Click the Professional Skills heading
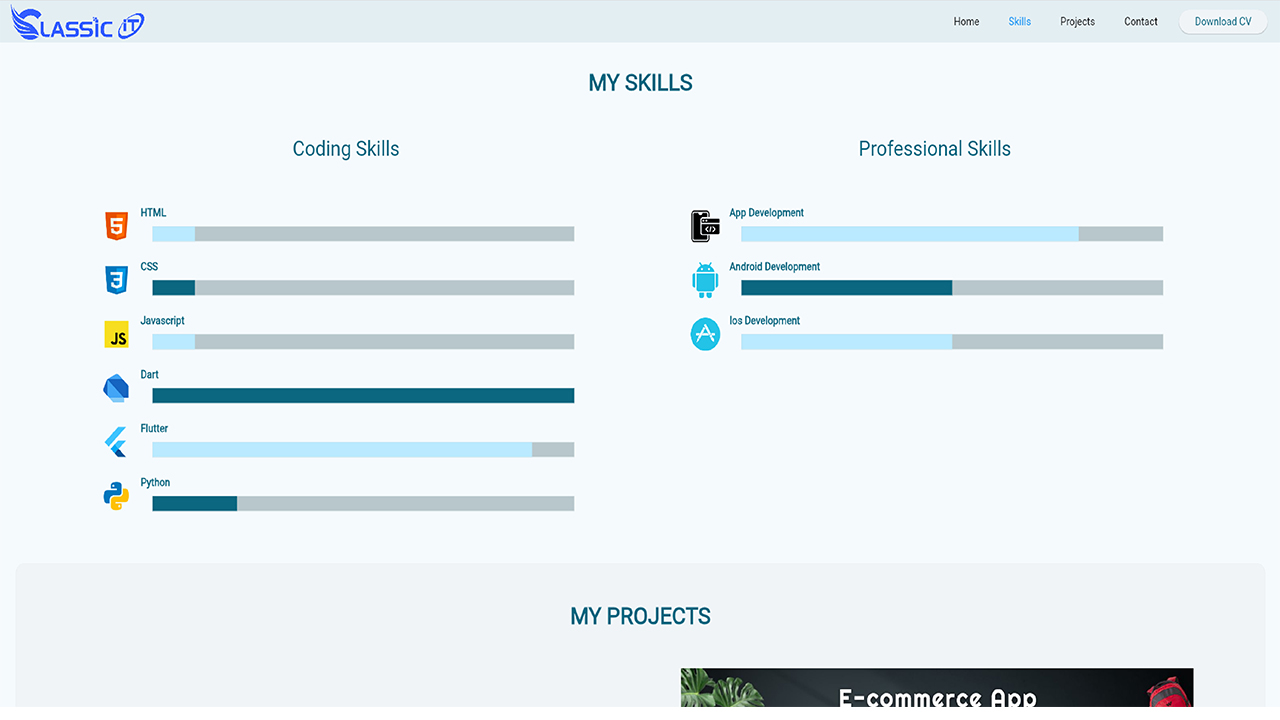 pos(935,149)
